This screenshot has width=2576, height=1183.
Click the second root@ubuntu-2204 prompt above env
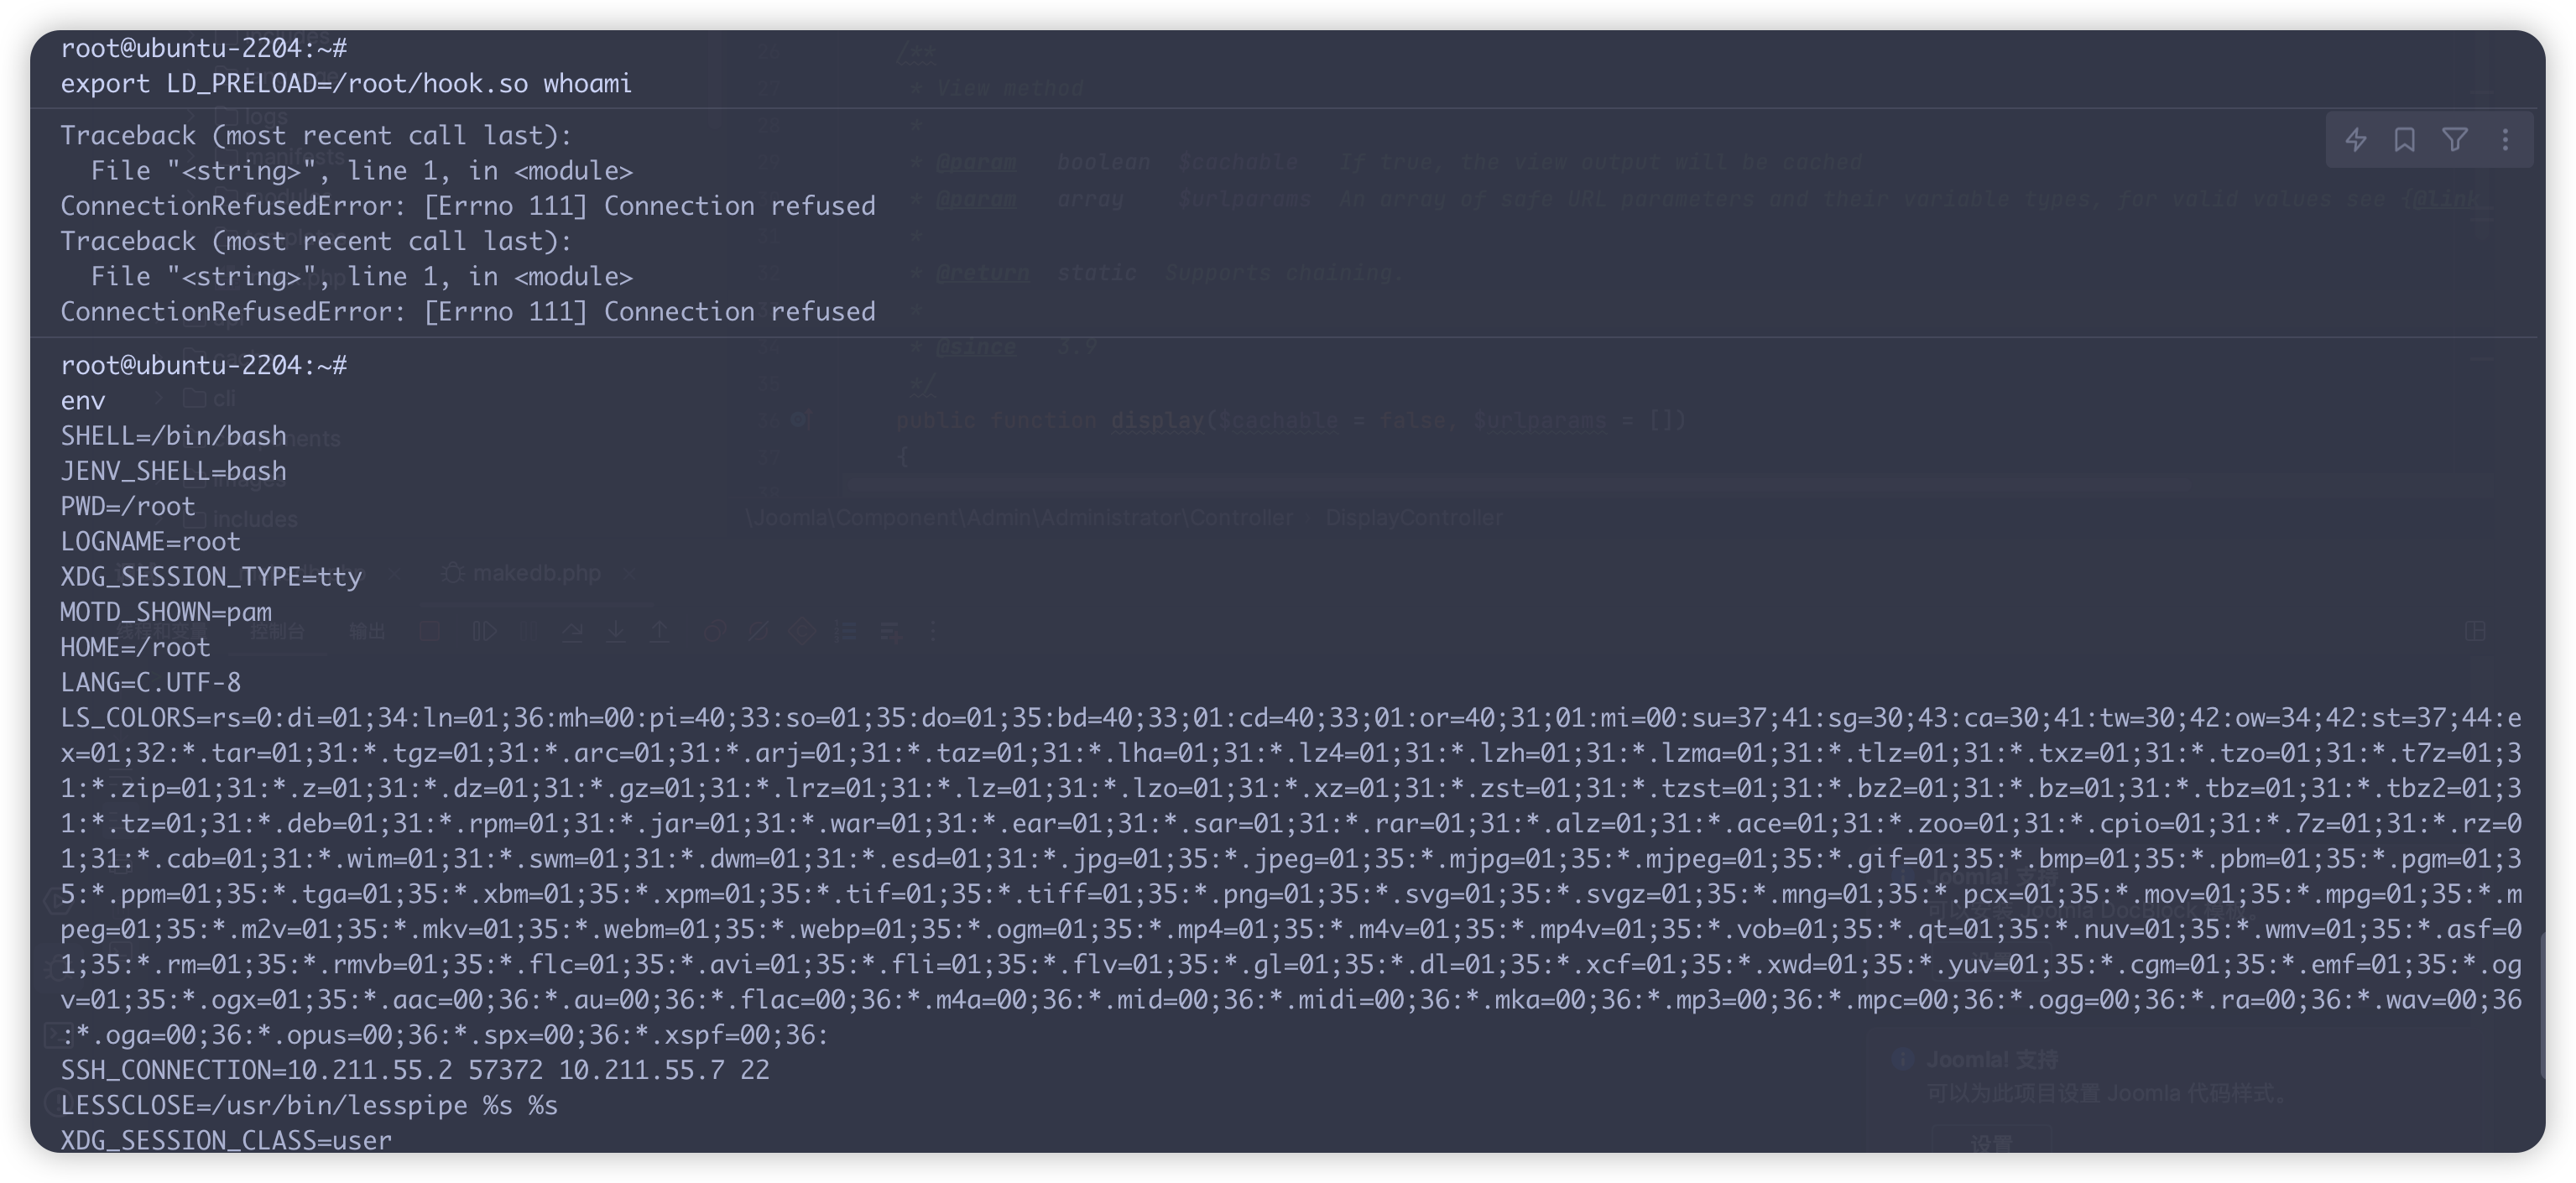coord(204,366)
